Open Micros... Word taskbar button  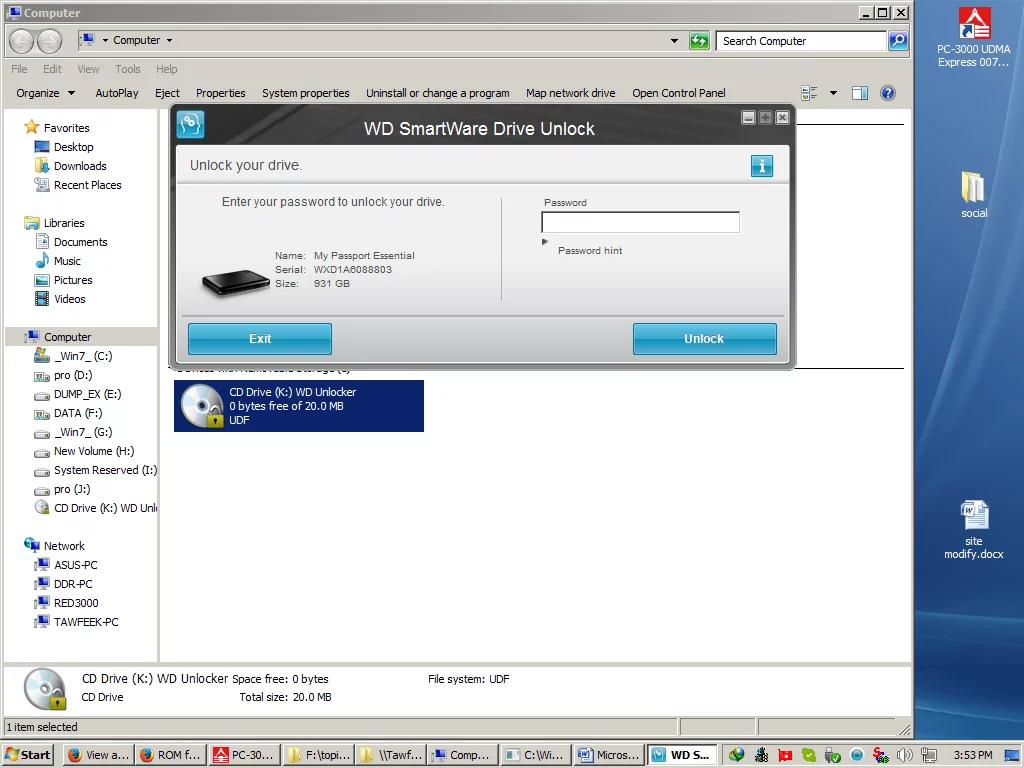pyautogui.click(x=610, y=755)
